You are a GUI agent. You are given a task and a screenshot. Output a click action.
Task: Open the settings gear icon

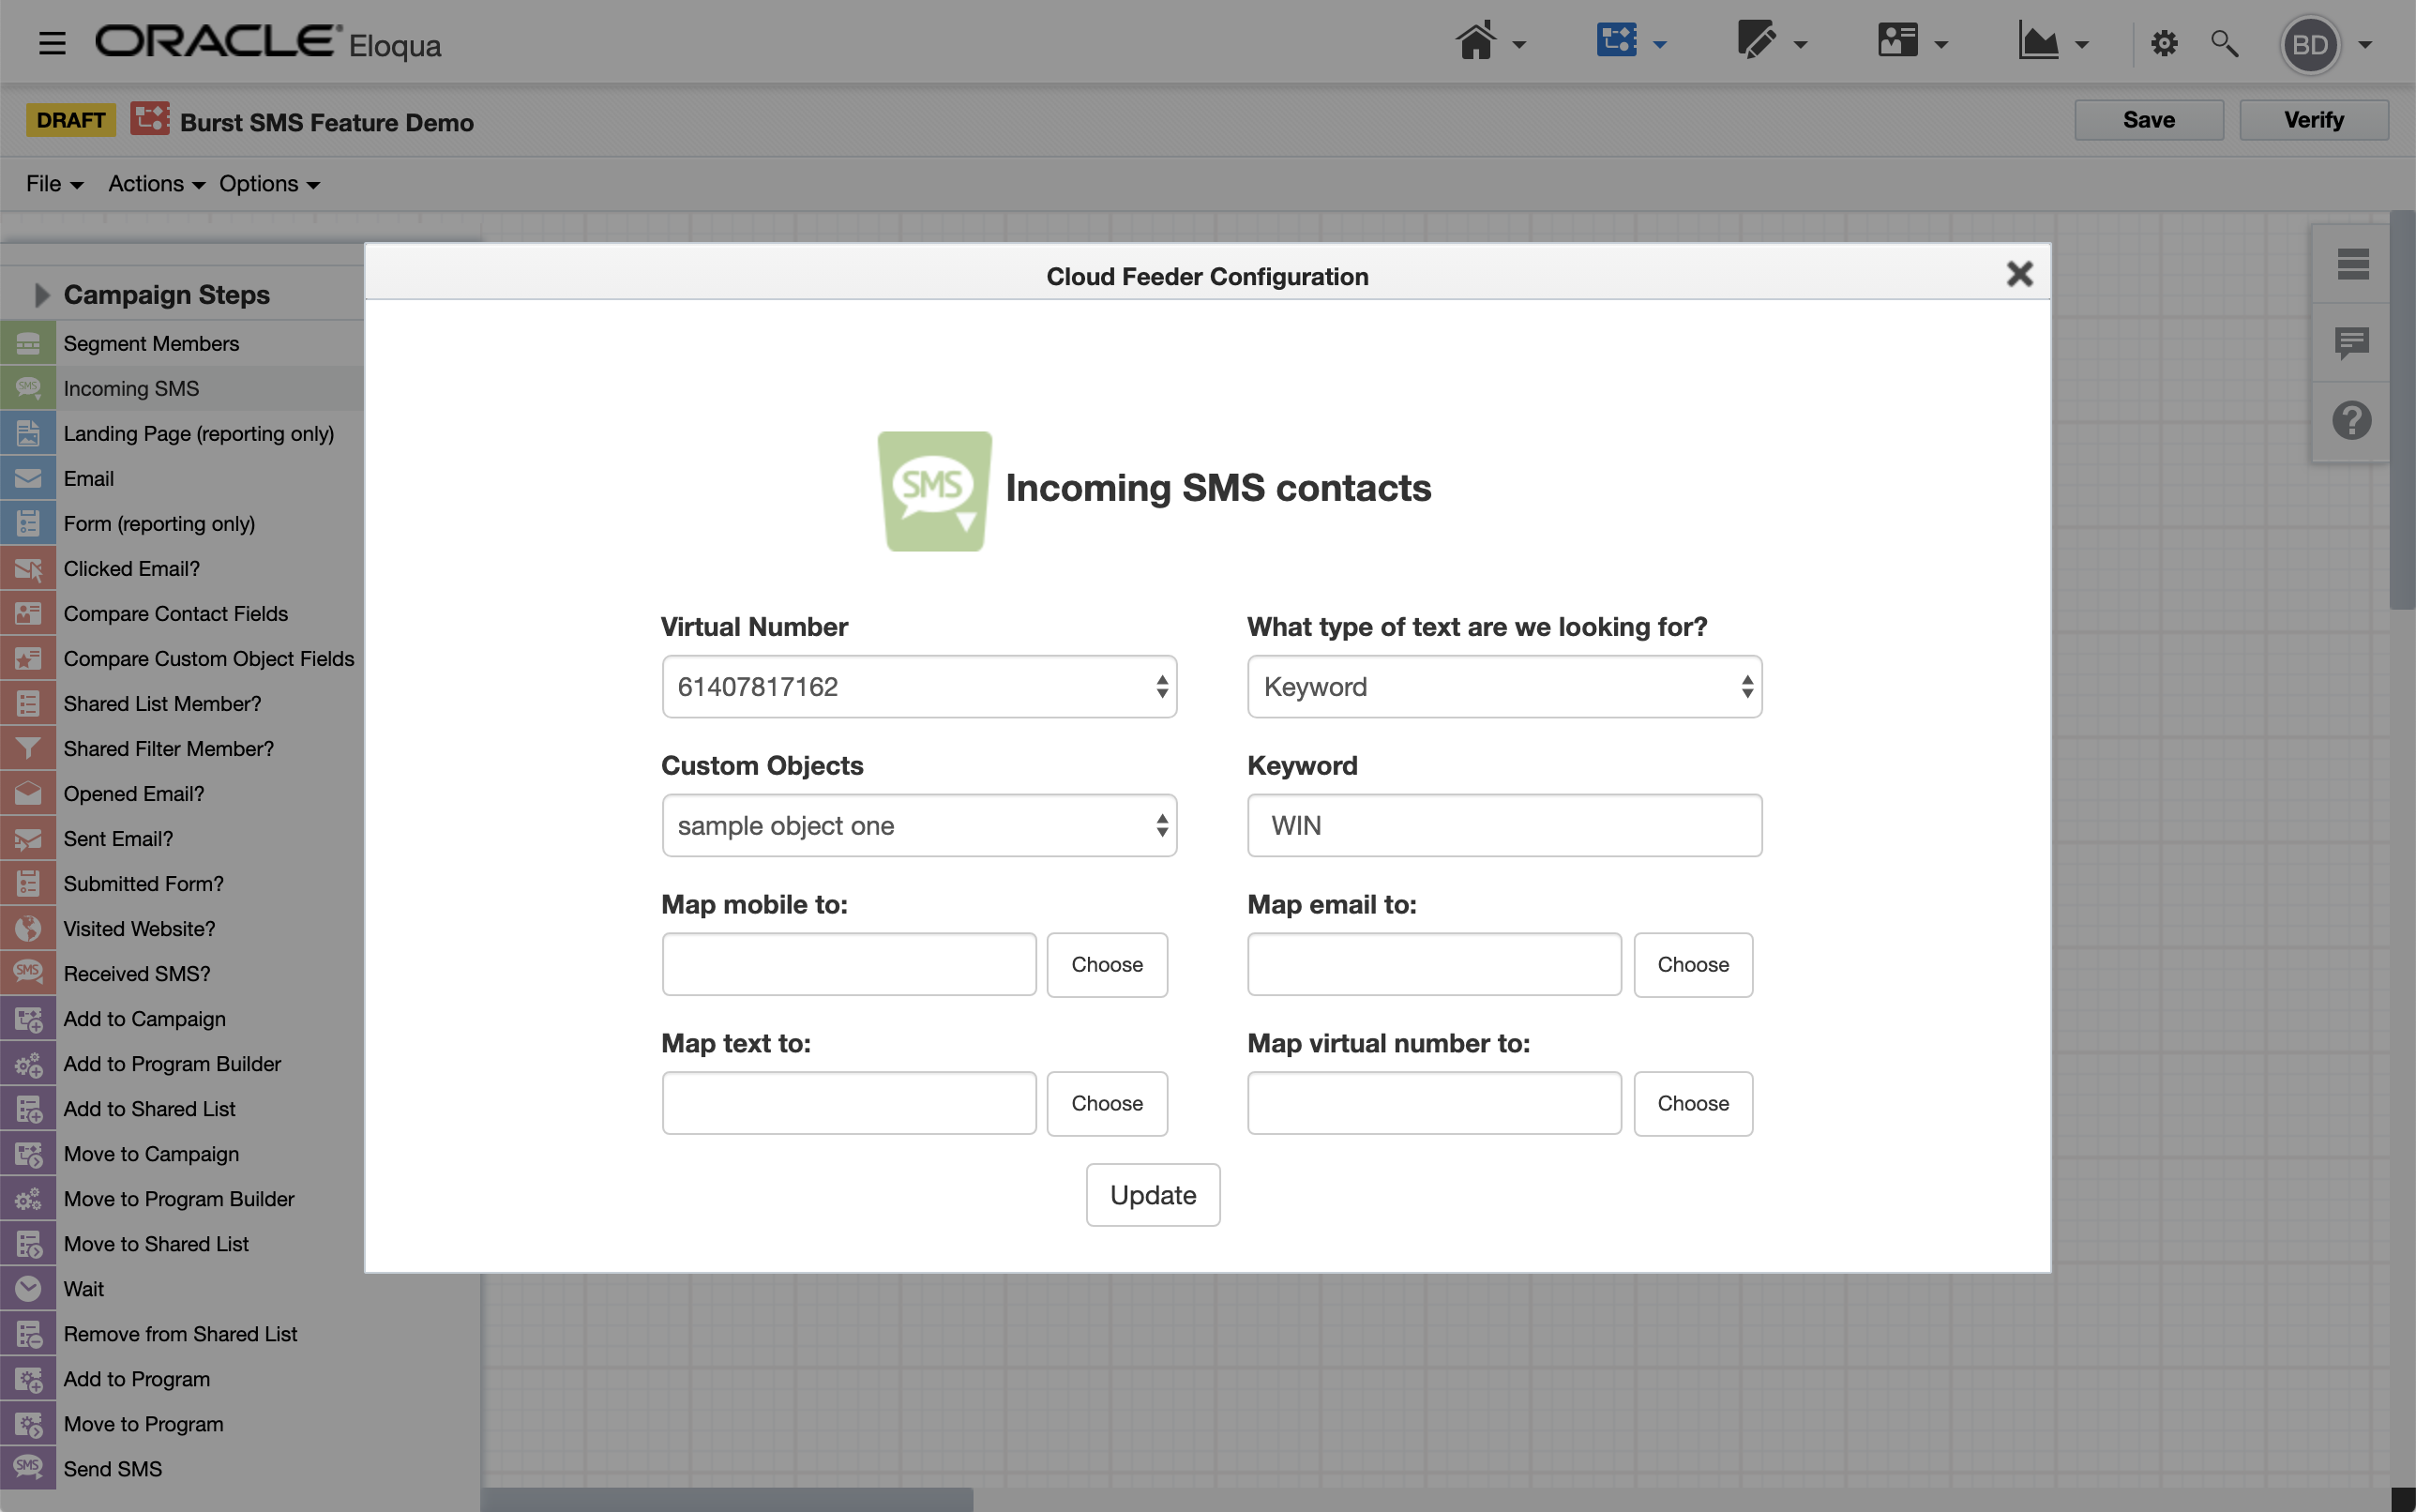2164,43
